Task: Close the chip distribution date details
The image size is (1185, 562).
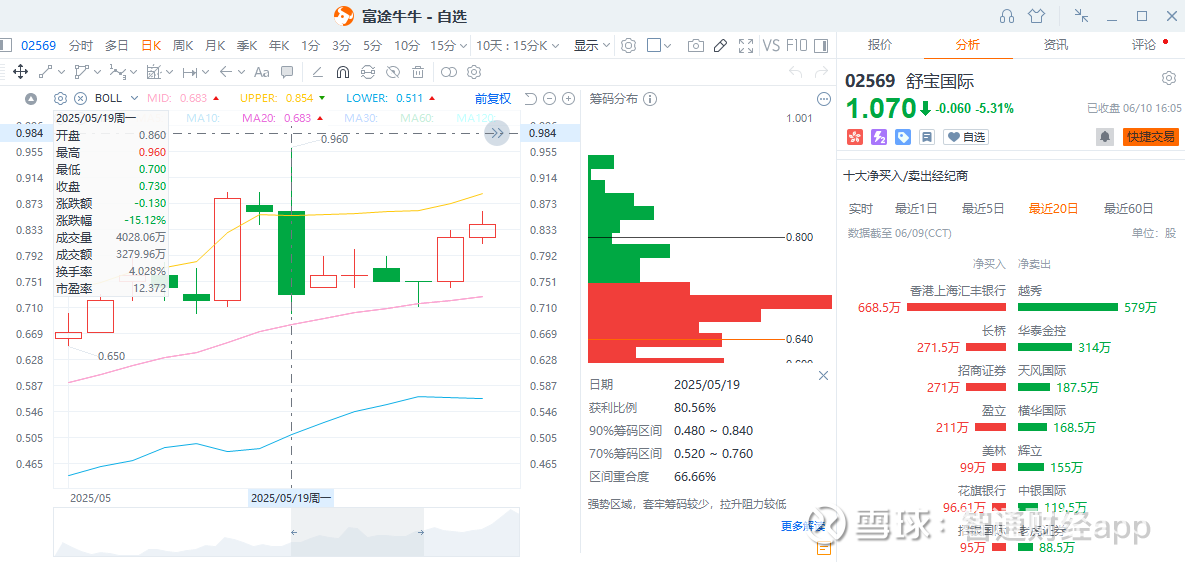Action: 824,375
